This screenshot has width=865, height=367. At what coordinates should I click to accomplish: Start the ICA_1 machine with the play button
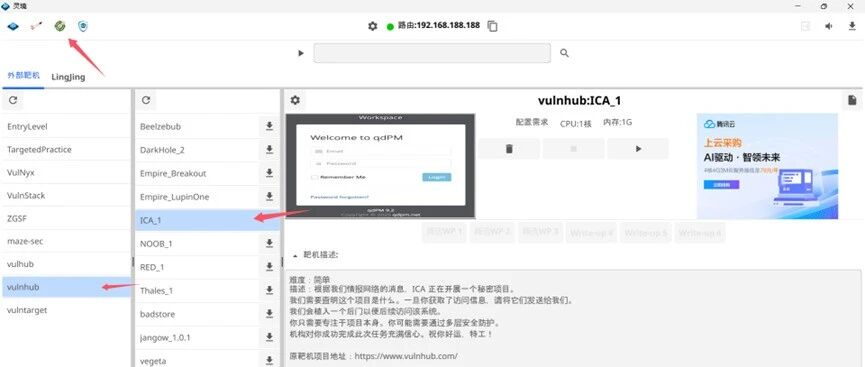pyautogui.click(x=638, y=148)
